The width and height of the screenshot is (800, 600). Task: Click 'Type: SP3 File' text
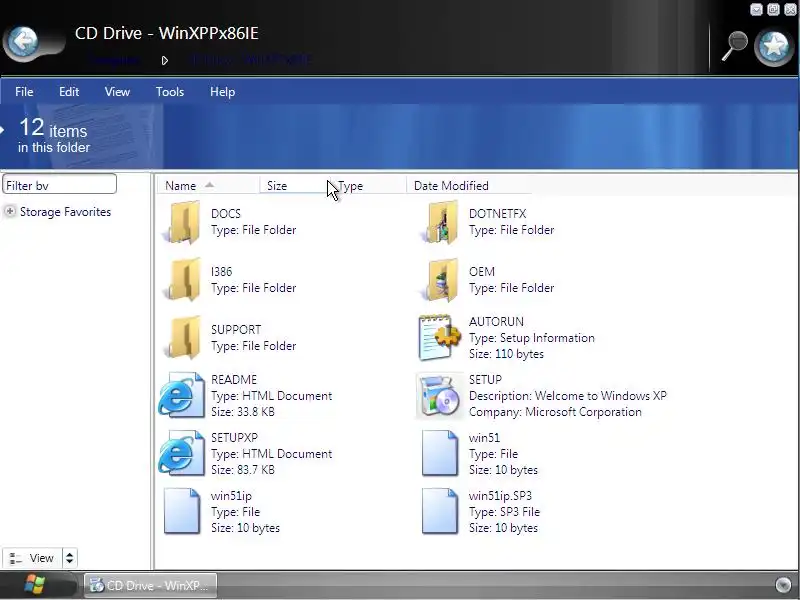pos(504,512)
